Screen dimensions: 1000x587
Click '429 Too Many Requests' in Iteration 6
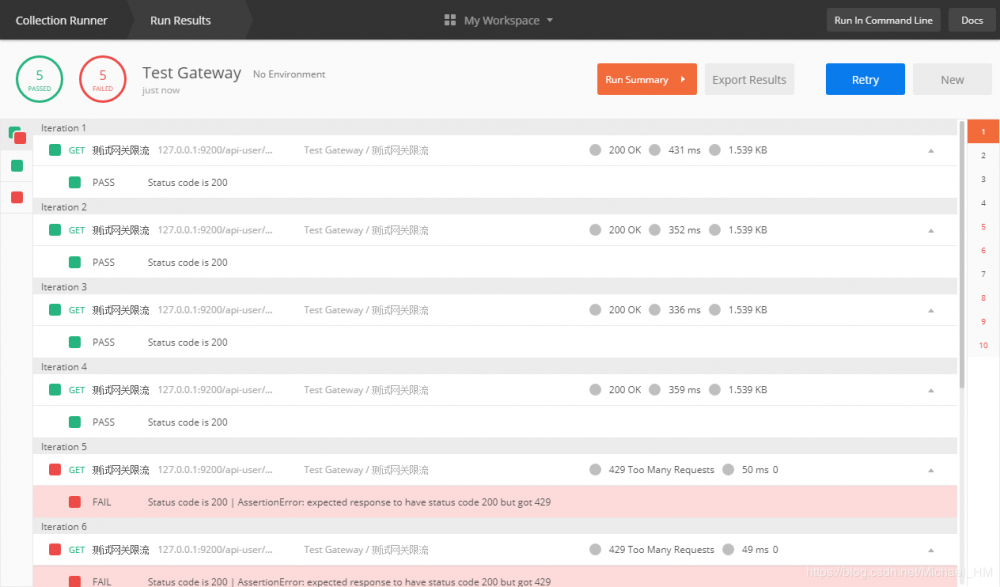(661, 549)
